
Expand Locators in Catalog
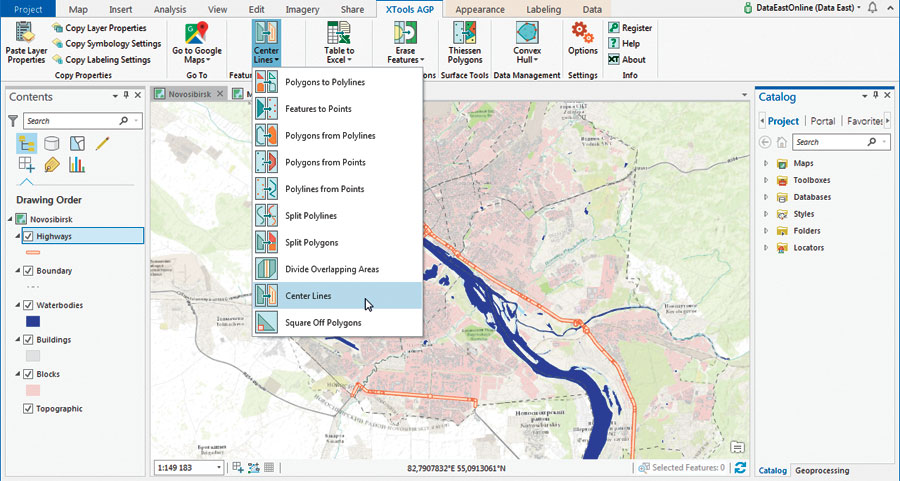click(766, 247)
